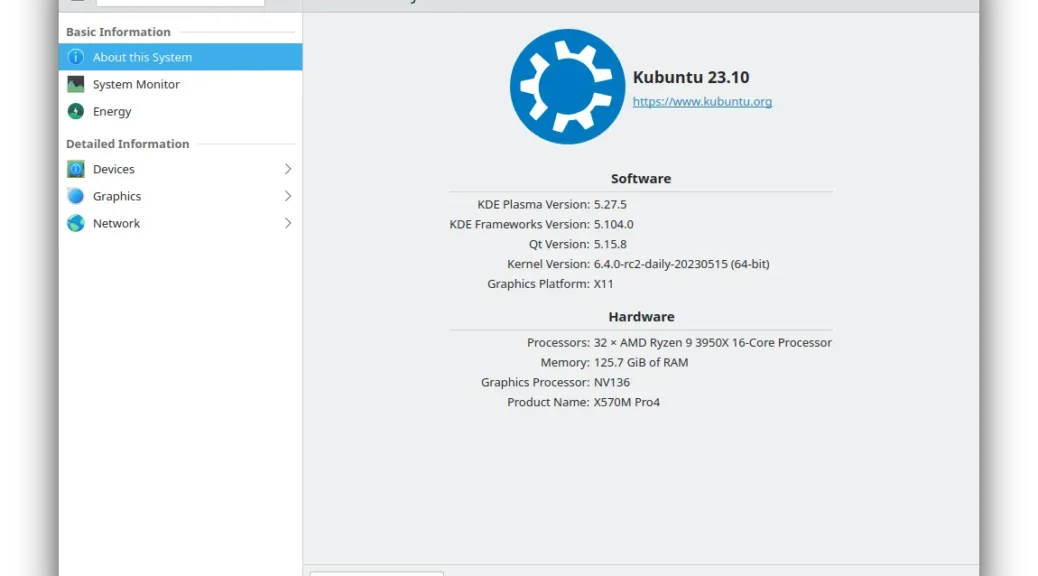Select the Graphics Processor NV136 value
Screen dimensions: 1038x576
[x=612, y=382]
